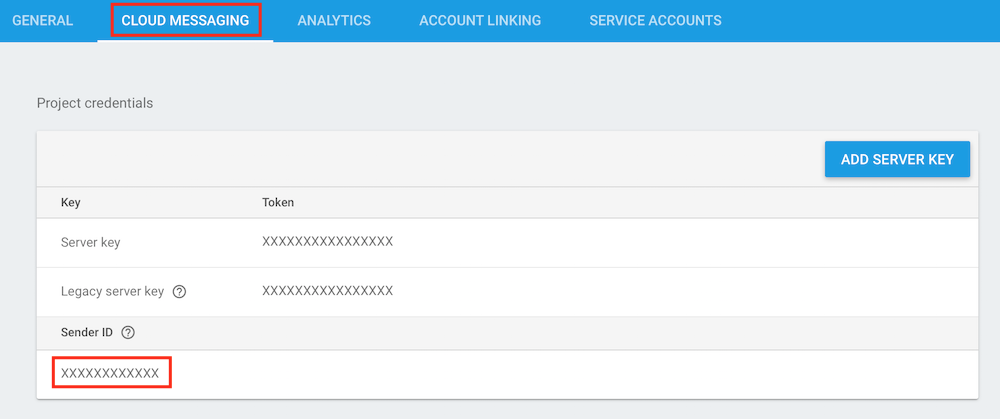
Task: Select the Cloud Messaging tab
Action: (185, 20)
